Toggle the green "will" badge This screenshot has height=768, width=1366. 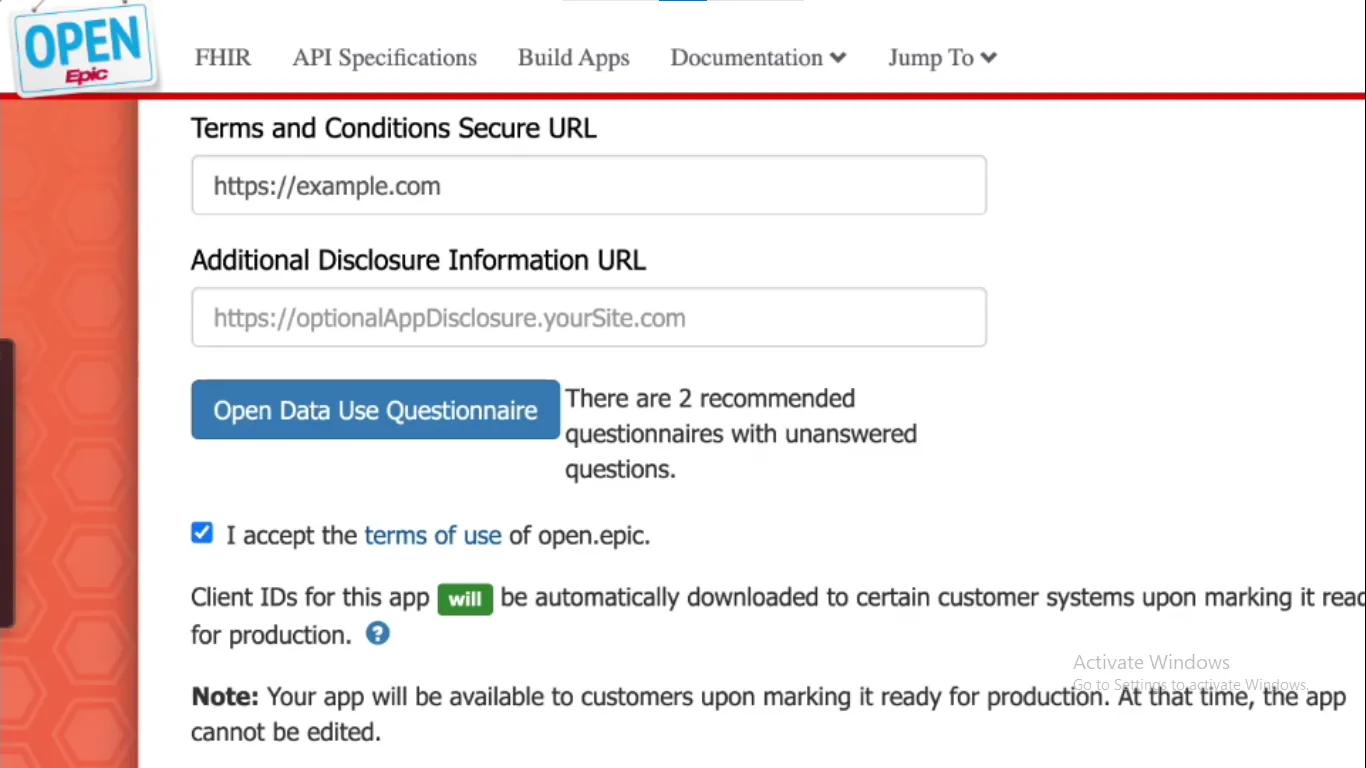(x=465, y=599)
